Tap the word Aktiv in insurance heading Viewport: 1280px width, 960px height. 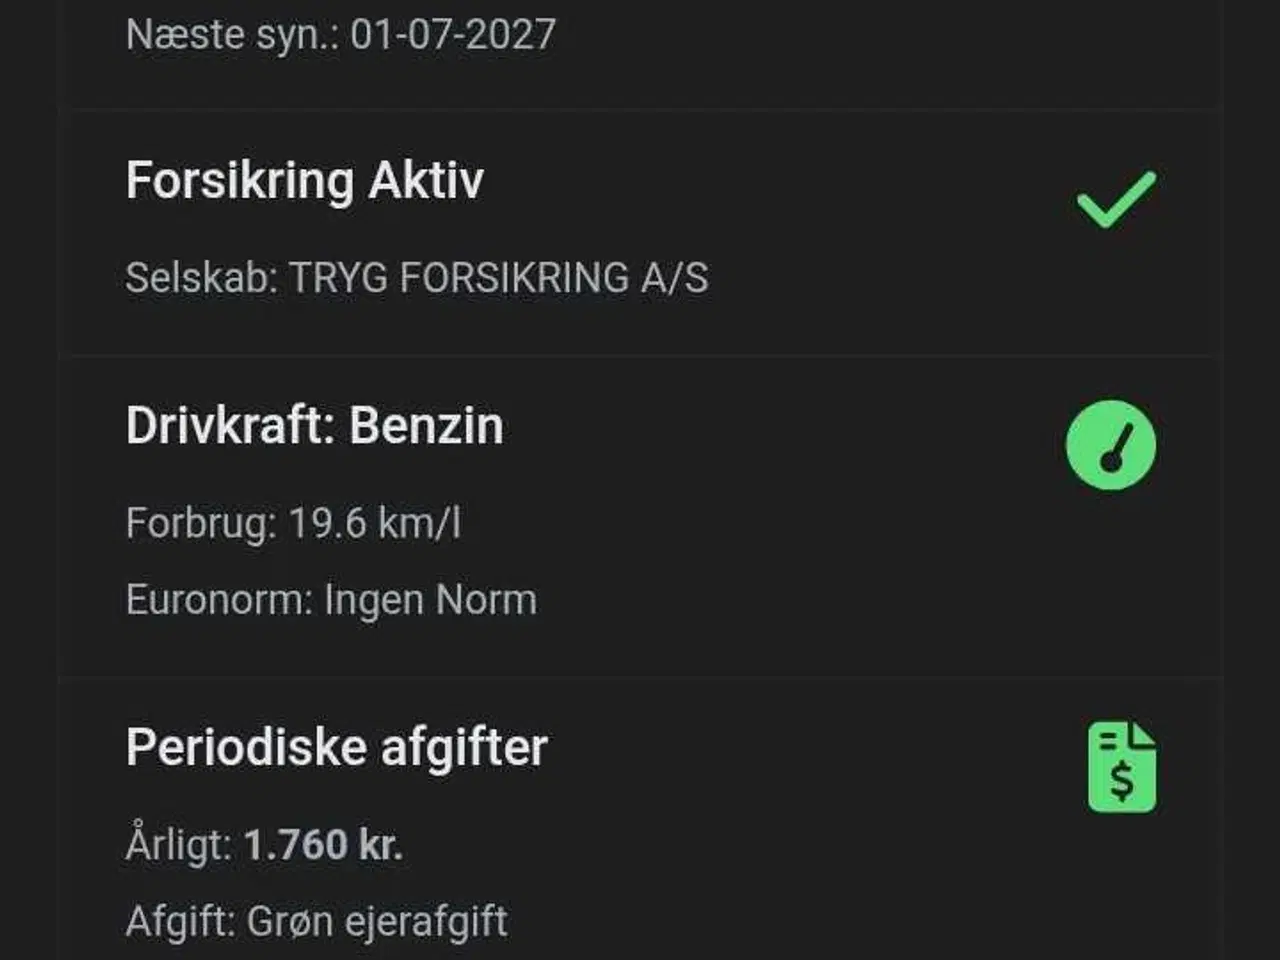pyautogui.click(x=426, y=182)
